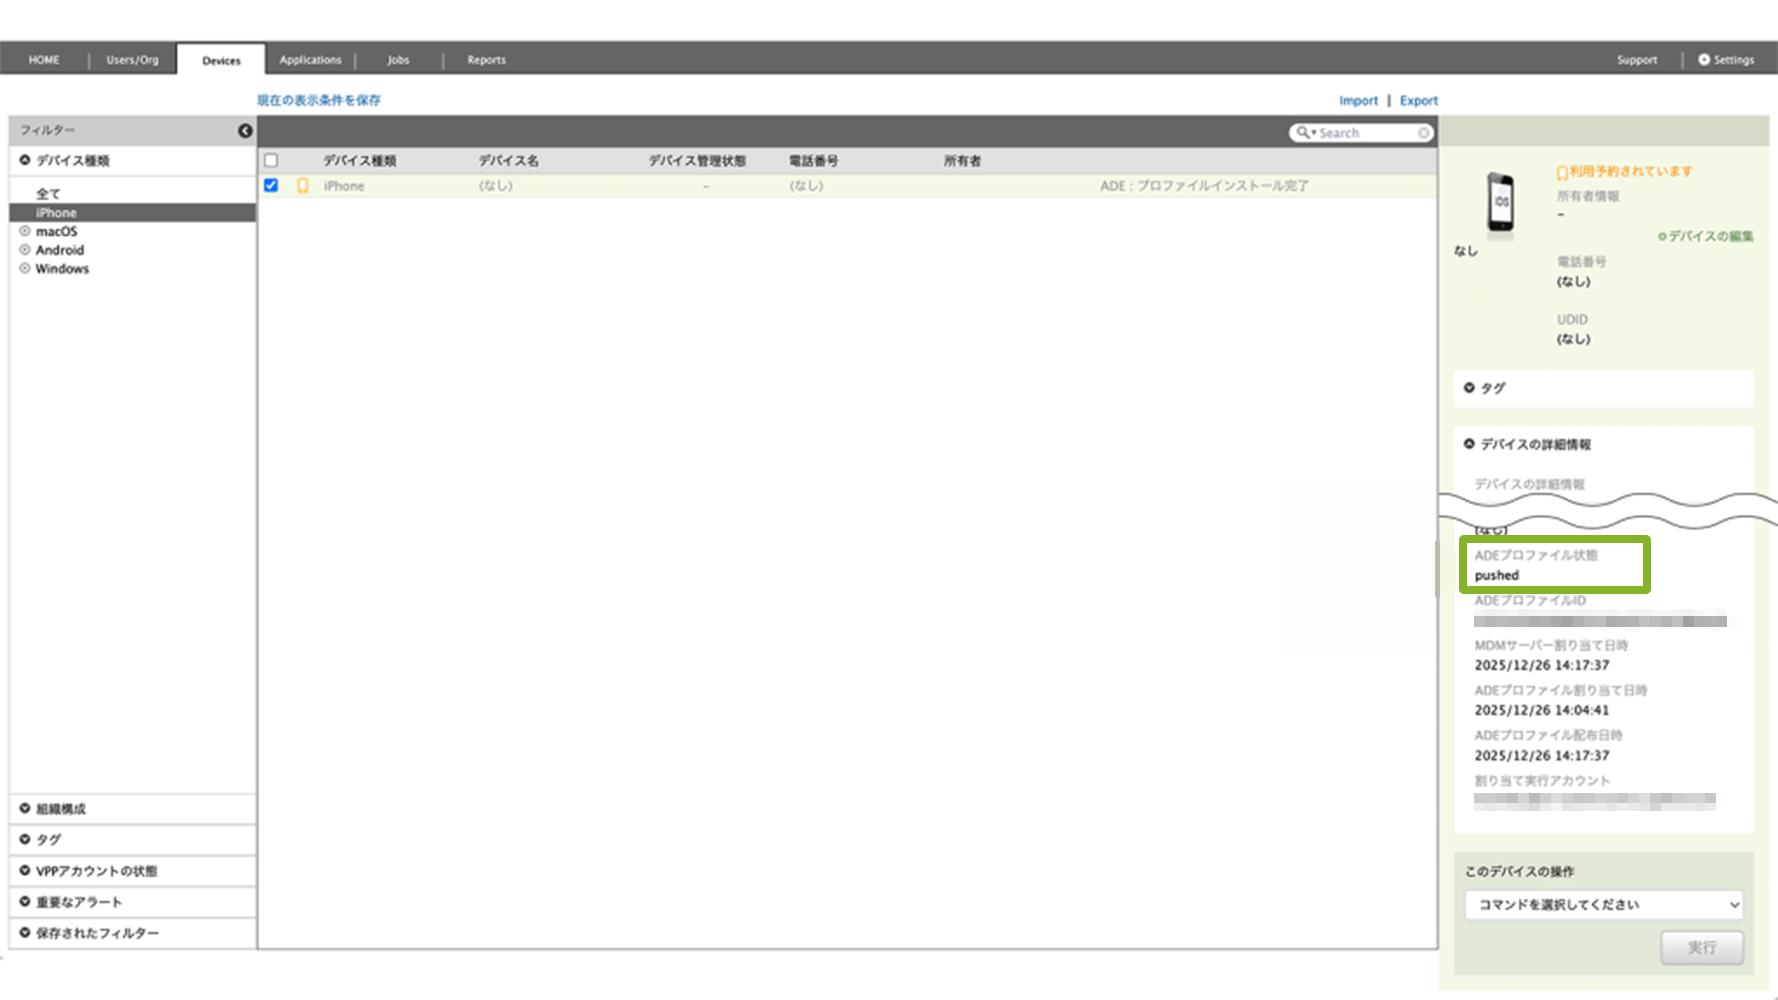Image resolution: width=1778 pixels, height=1000 pixels.
Task: Switch to the Applications tab
Action: click(310, 60)
